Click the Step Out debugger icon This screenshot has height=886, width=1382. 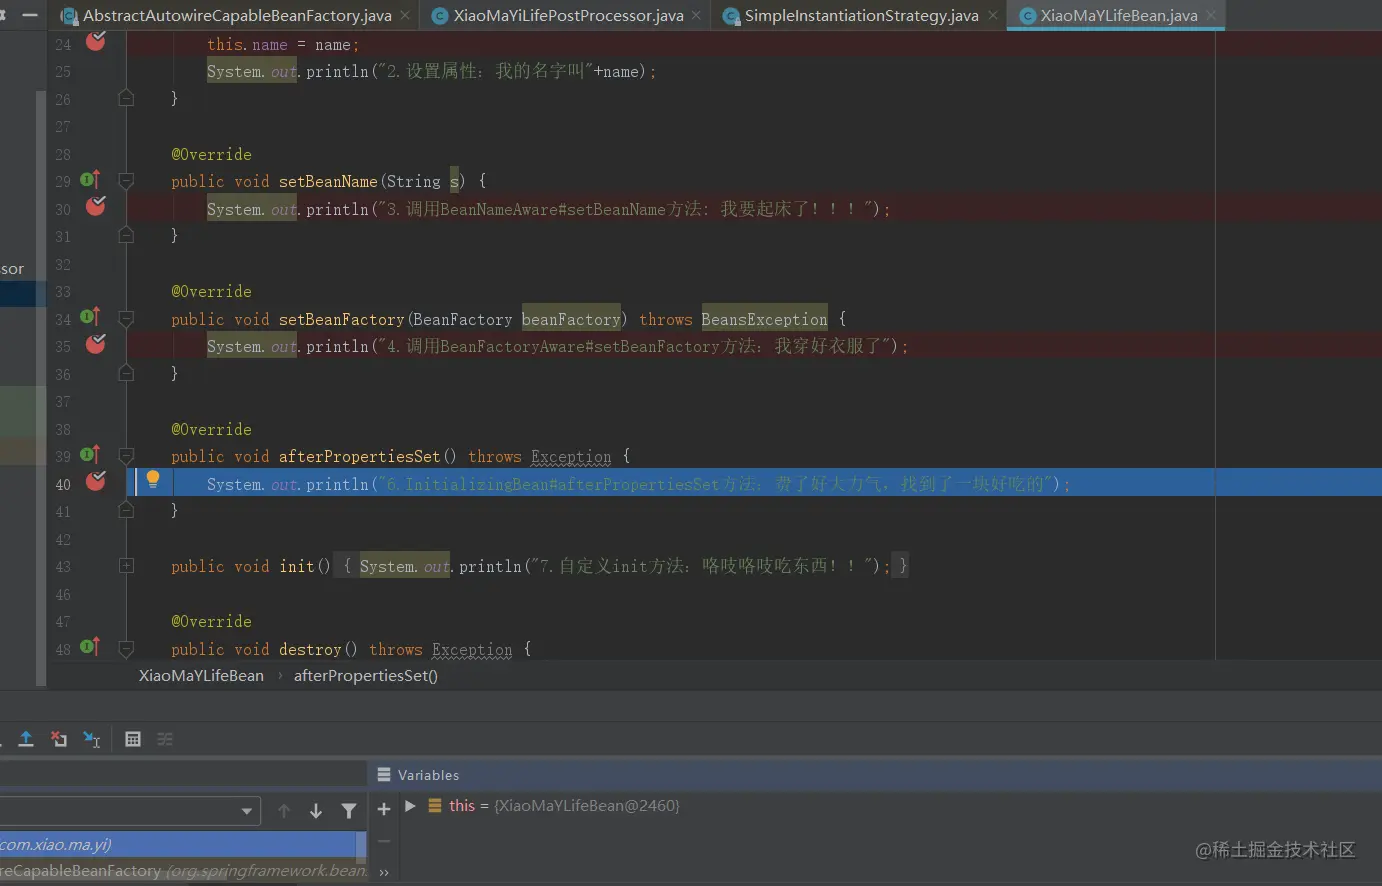[26, 739]
